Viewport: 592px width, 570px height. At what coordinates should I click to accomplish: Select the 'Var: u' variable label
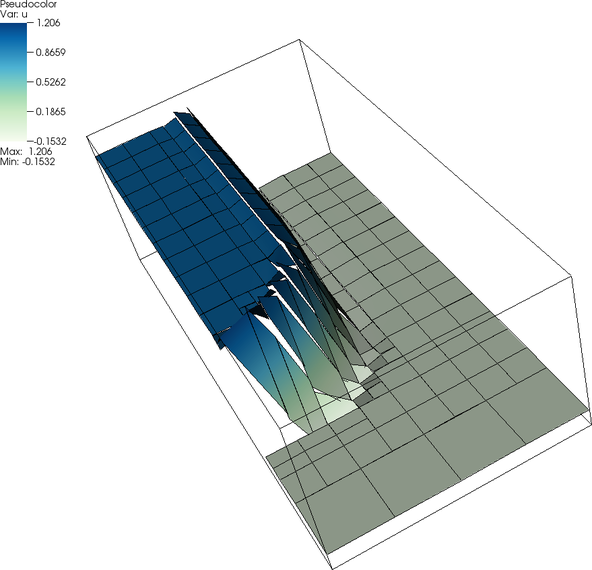[14, 15]
